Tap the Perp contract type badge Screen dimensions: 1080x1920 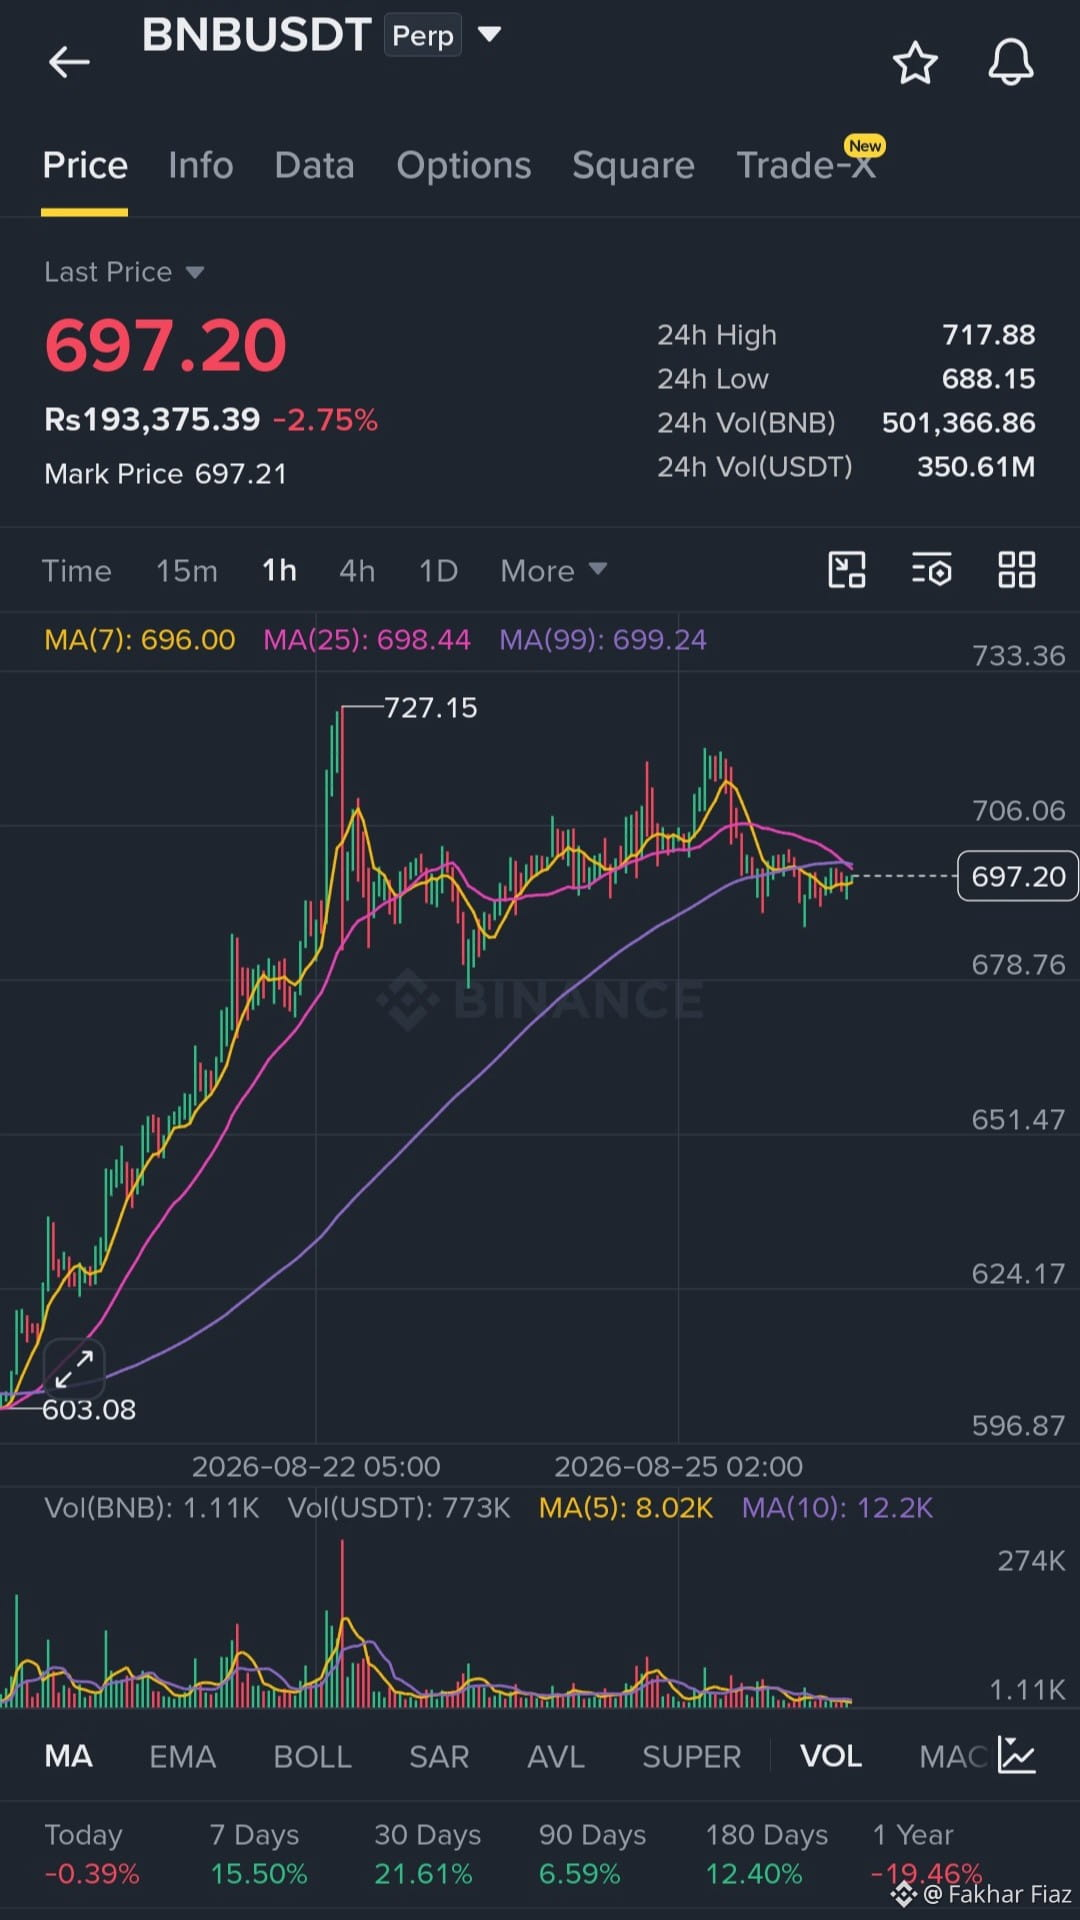point(423,35)
